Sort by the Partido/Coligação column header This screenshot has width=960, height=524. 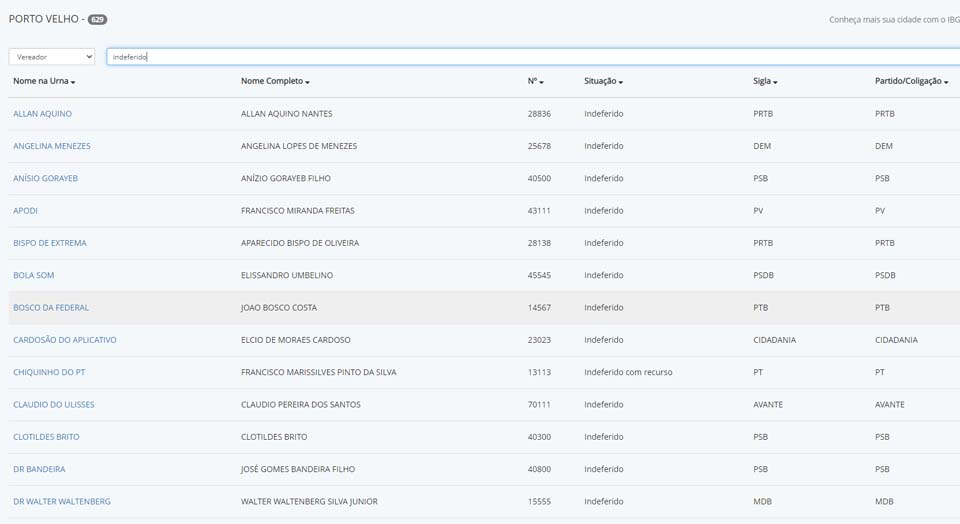click(911, 81)
